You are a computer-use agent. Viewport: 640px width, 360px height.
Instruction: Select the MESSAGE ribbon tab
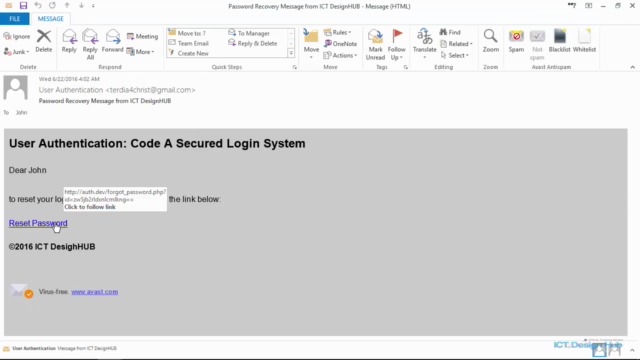[51, 19]
